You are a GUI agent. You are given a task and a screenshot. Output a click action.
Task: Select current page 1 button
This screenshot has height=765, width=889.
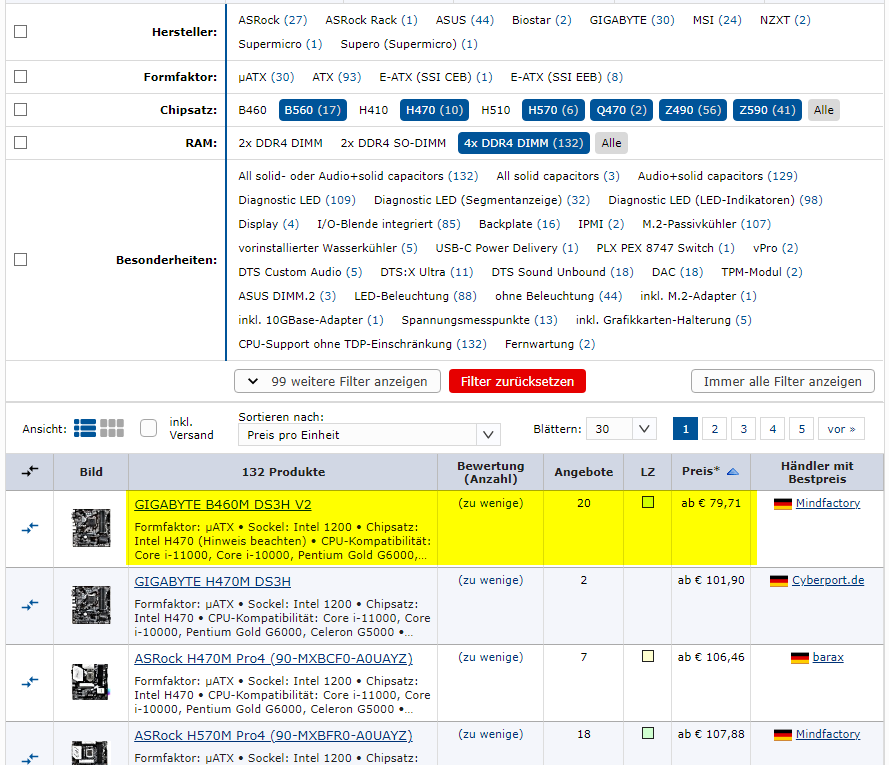[x=685, y=429]
